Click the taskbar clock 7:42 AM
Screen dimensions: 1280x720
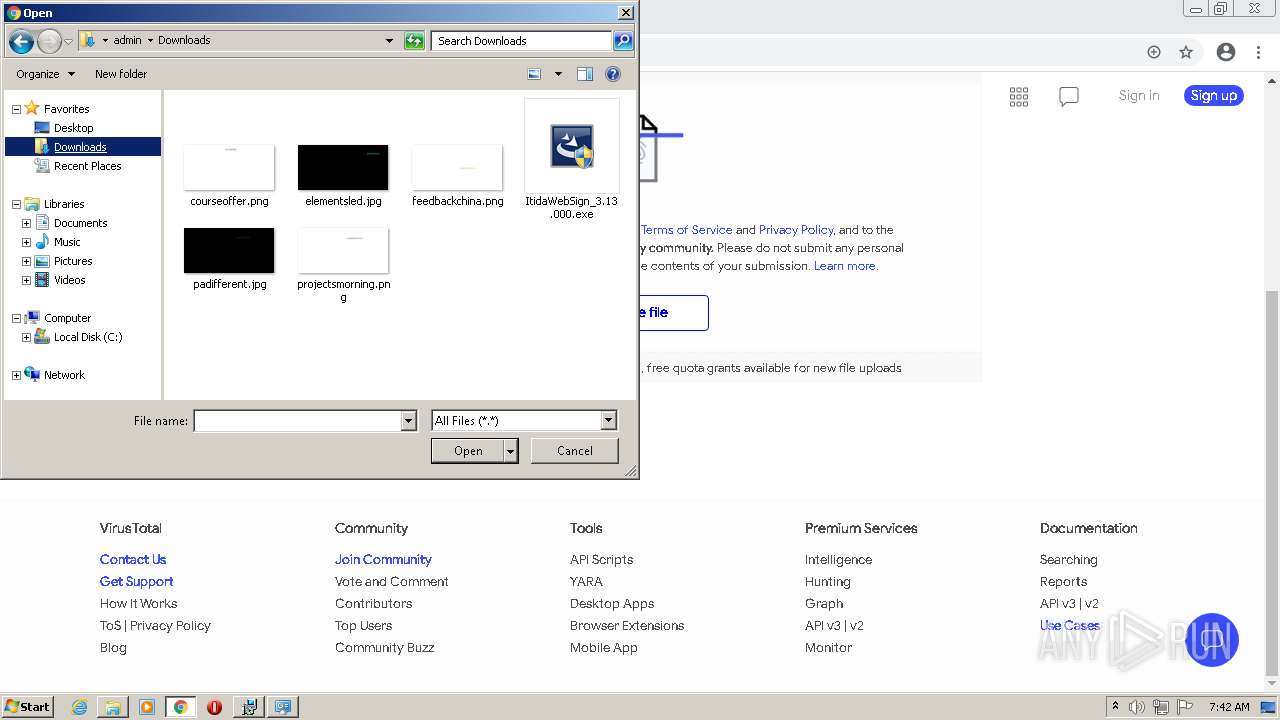(1229, 707)
